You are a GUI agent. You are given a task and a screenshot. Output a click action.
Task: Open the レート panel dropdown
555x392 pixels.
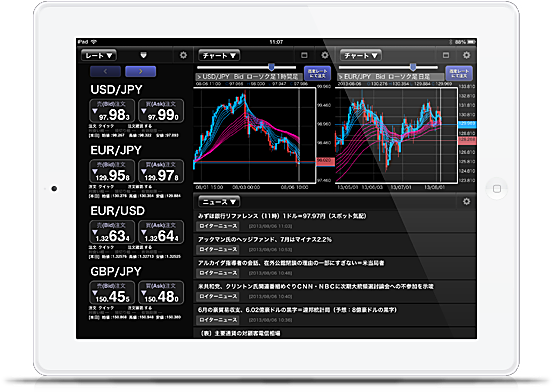pos(99,55)
